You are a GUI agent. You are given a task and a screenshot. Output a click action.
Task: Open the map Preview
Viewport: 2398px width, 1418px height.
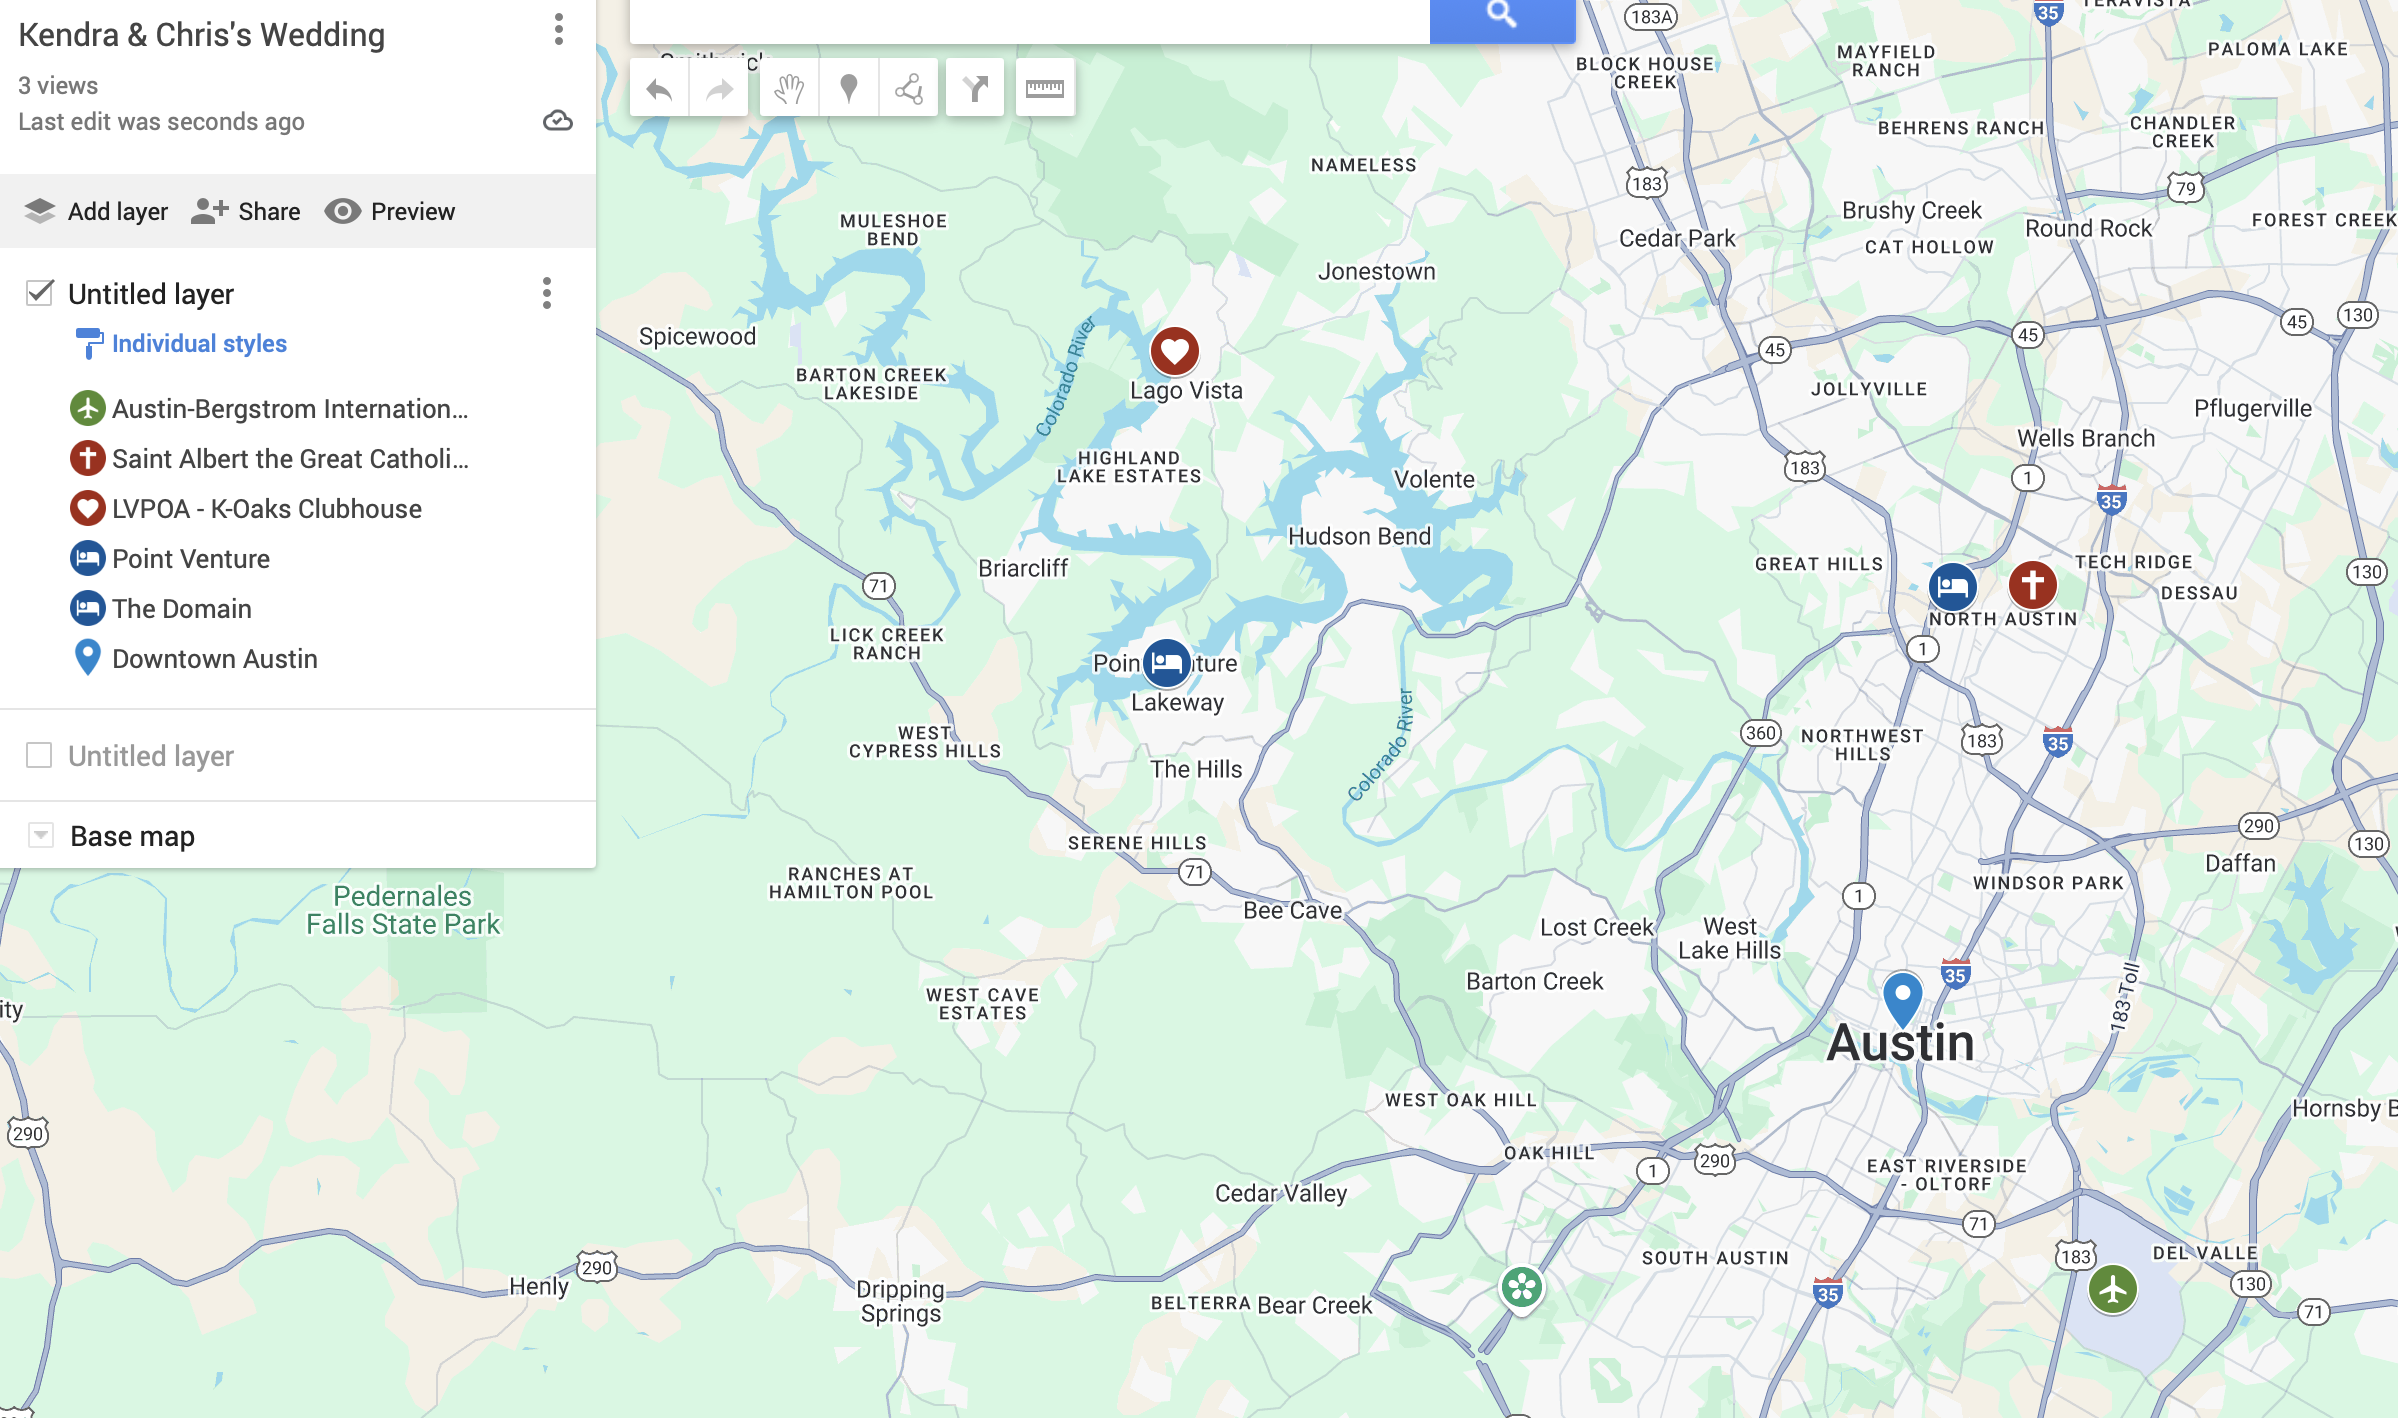(390, 211)
